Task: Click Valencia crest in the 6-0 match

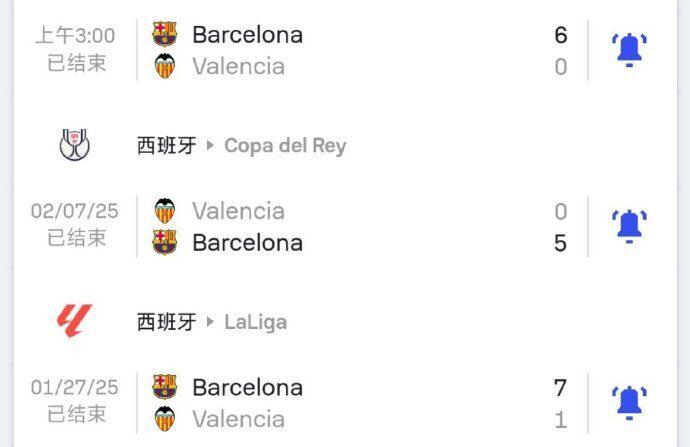Action: pos(165,67)
